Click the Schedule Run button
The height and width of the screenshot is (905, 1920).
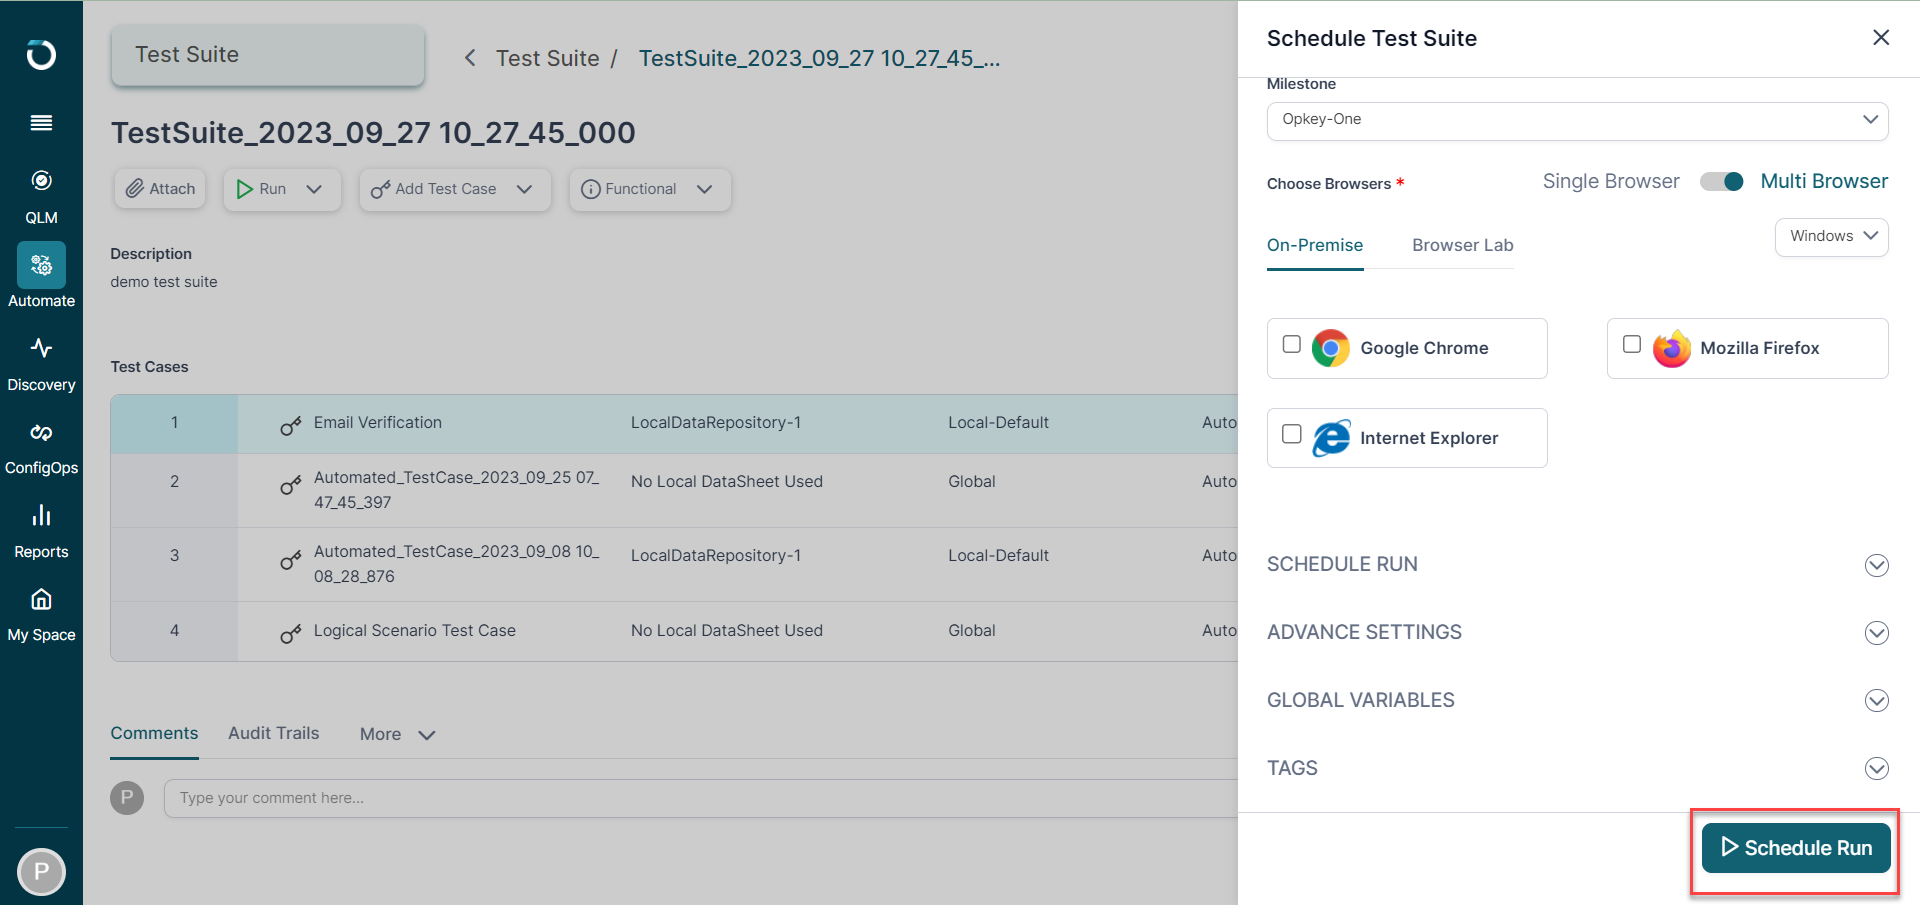pos(1796,848)
